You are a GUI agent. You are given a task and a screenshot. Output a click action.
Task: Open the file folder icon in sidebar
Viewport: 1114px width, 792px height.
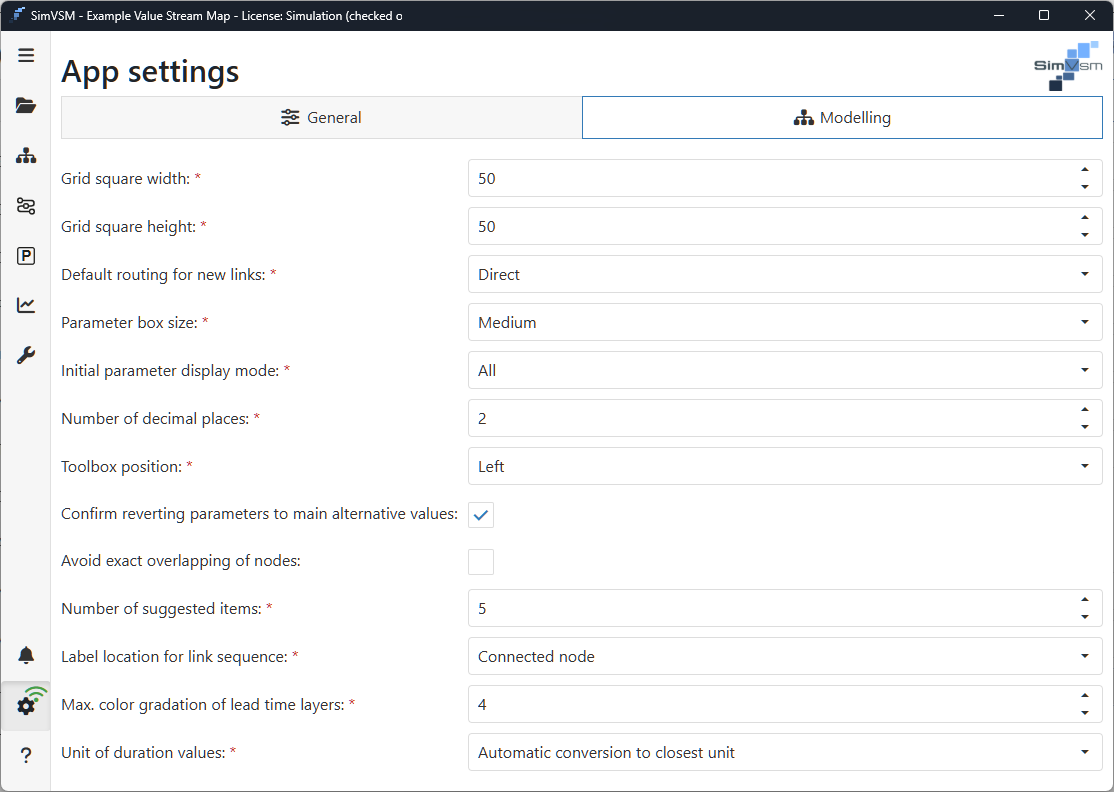tap(26, 106)
